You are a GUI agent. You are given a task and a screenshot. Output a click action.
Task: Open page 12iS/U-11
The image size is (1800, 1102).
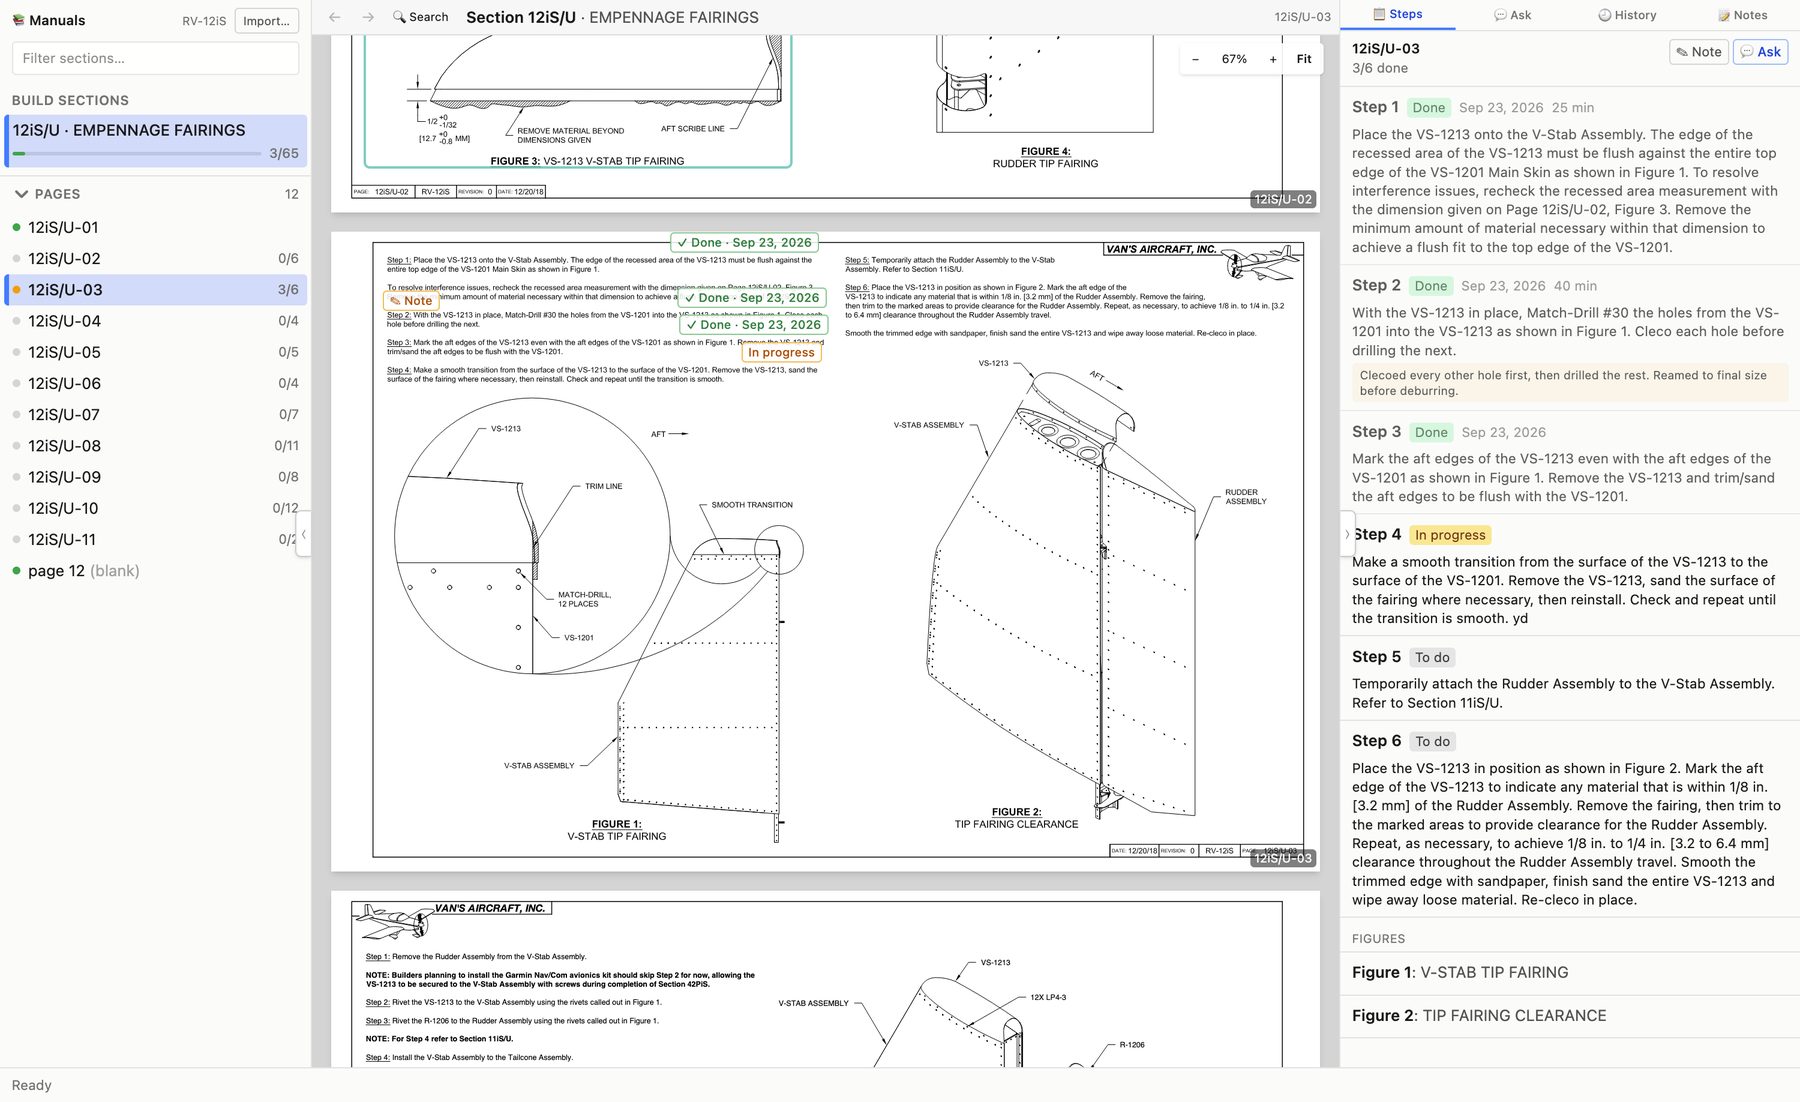[x=155, y=539]
